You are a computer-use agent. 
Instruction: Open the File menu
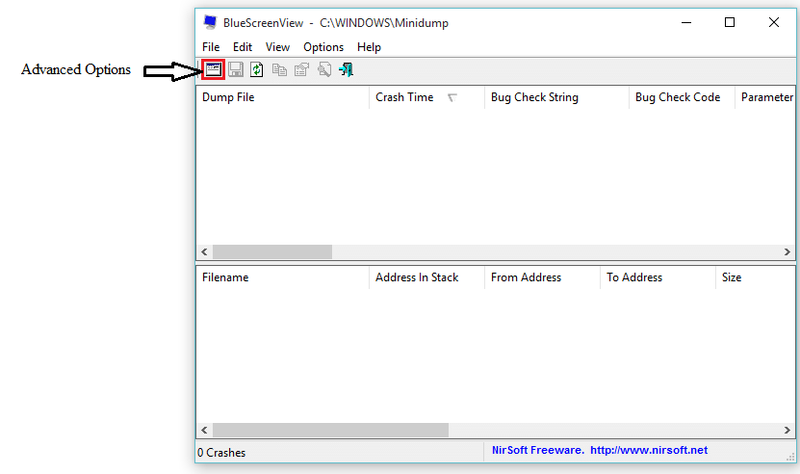211,47
